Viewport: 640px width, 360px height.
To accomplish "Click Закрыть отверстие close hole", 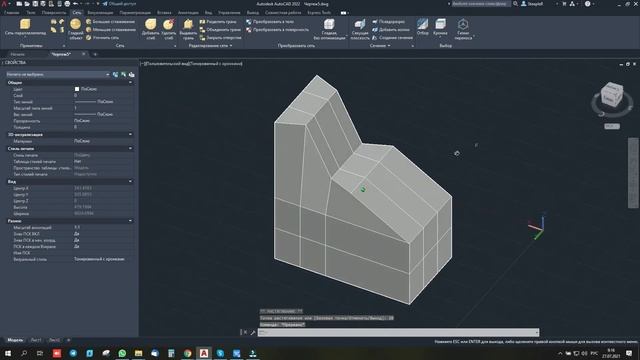I will pyautogui.click(x=220, y=38).
